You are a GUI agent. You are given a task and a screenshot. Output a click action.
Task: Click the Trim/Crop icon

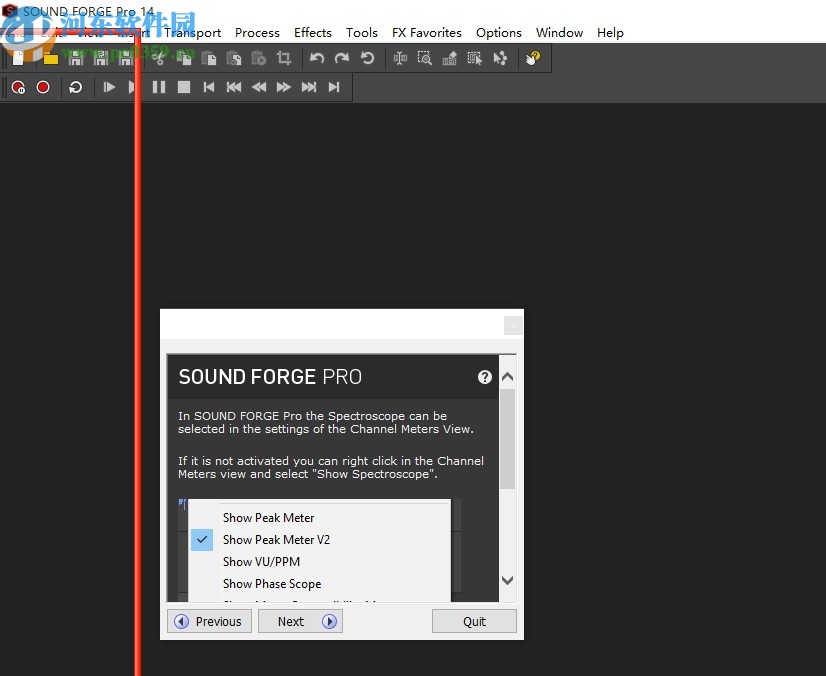pyautogui.click(x=284, y=58)
